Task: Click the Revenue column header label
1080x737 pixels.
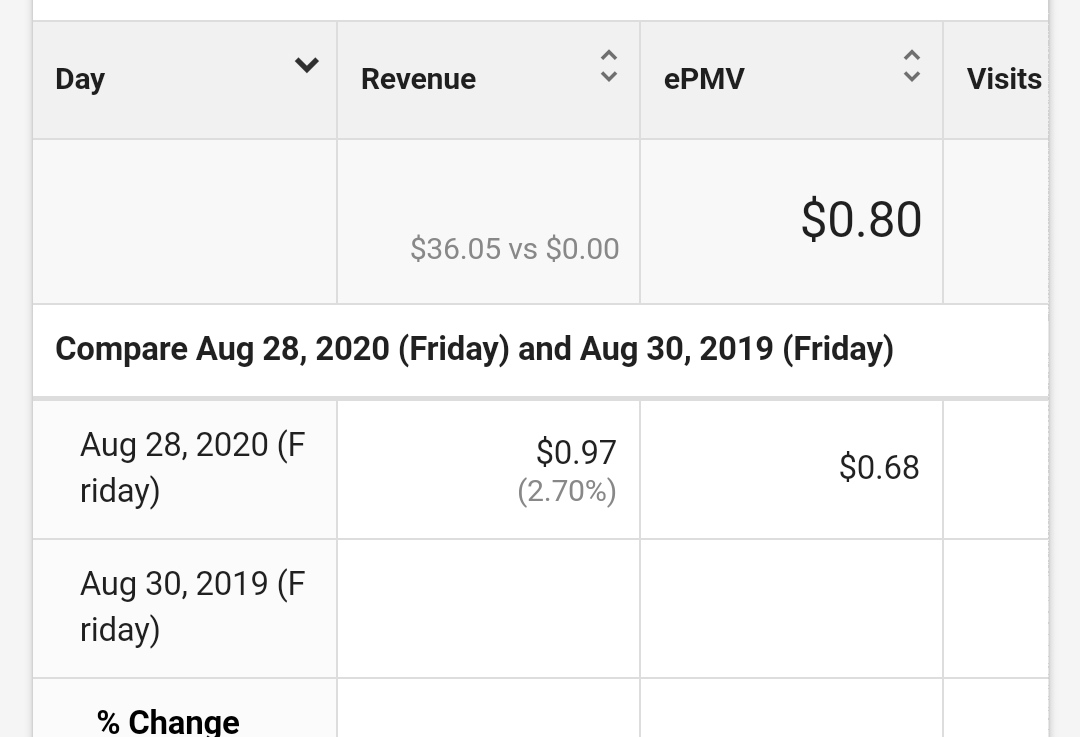Action: [x=418, y=79]
